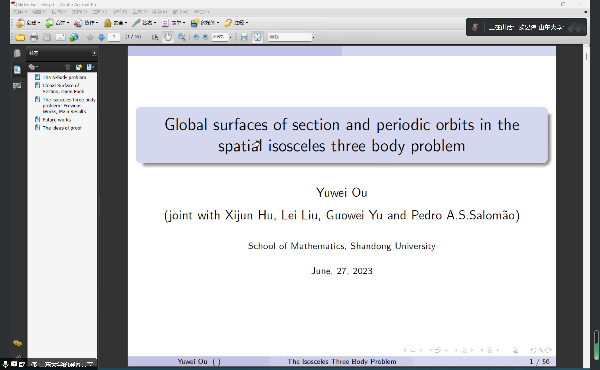Open 'Future works' bookmark
Screen dimensions: 600x370
[x=57, y=120]
